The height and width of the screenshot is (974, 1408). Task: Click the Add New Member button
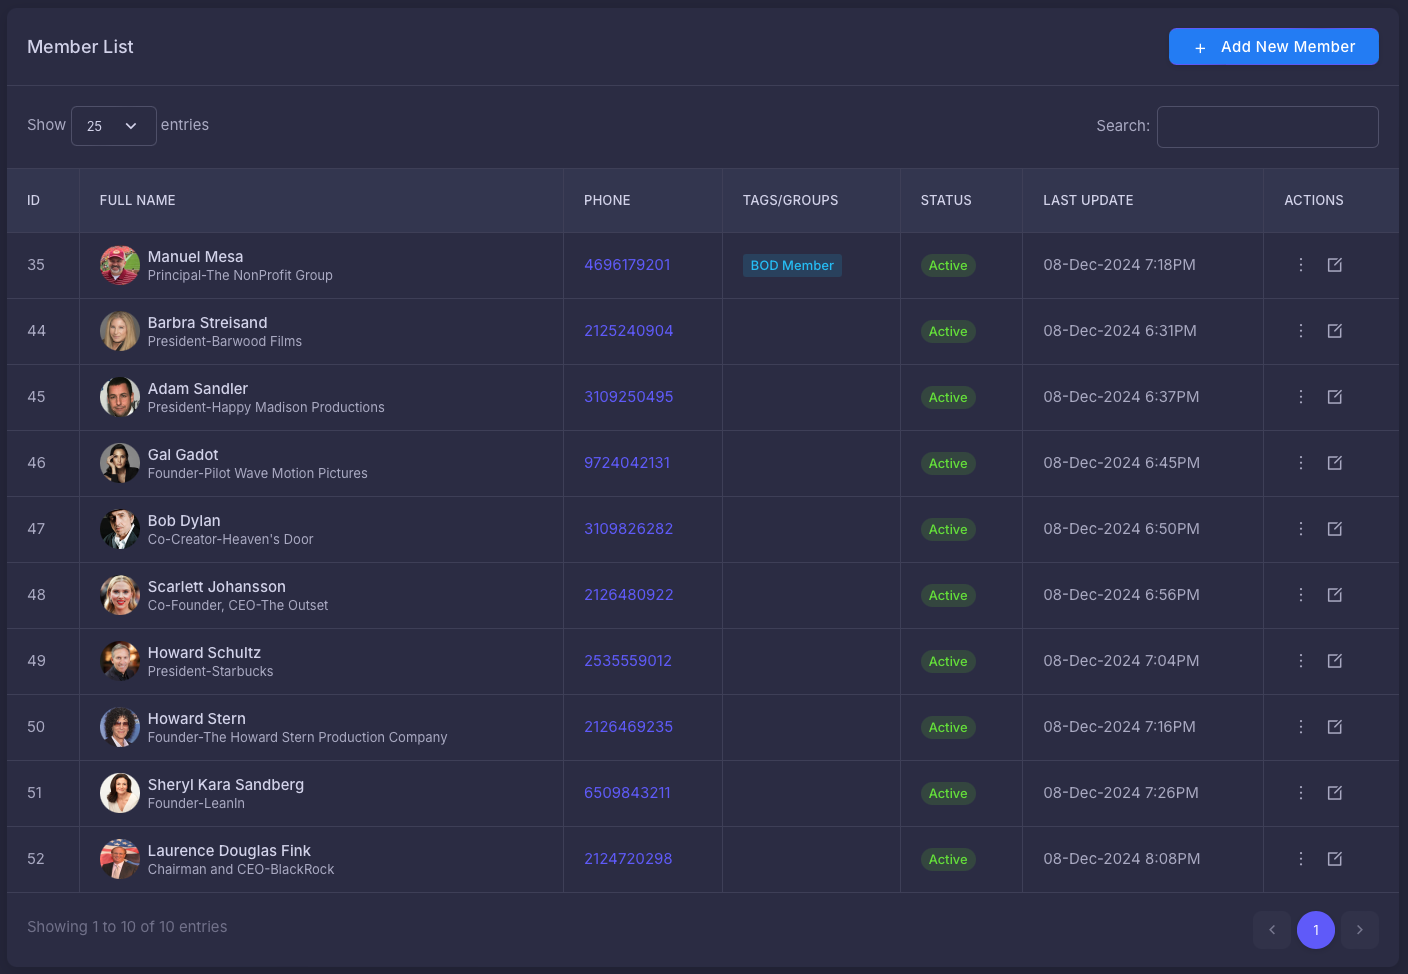click(x=1274, y=47)
